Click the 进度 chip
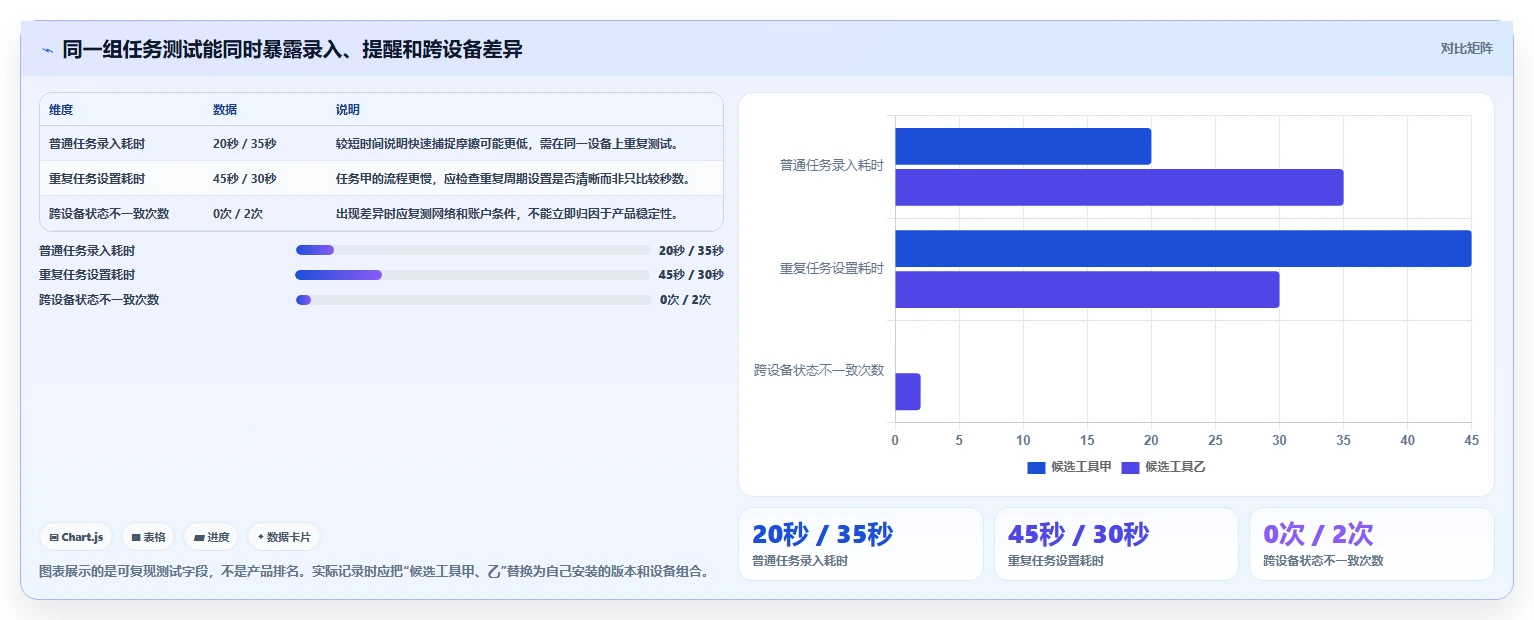The image size is (1534, 620). tap(211, 537)
